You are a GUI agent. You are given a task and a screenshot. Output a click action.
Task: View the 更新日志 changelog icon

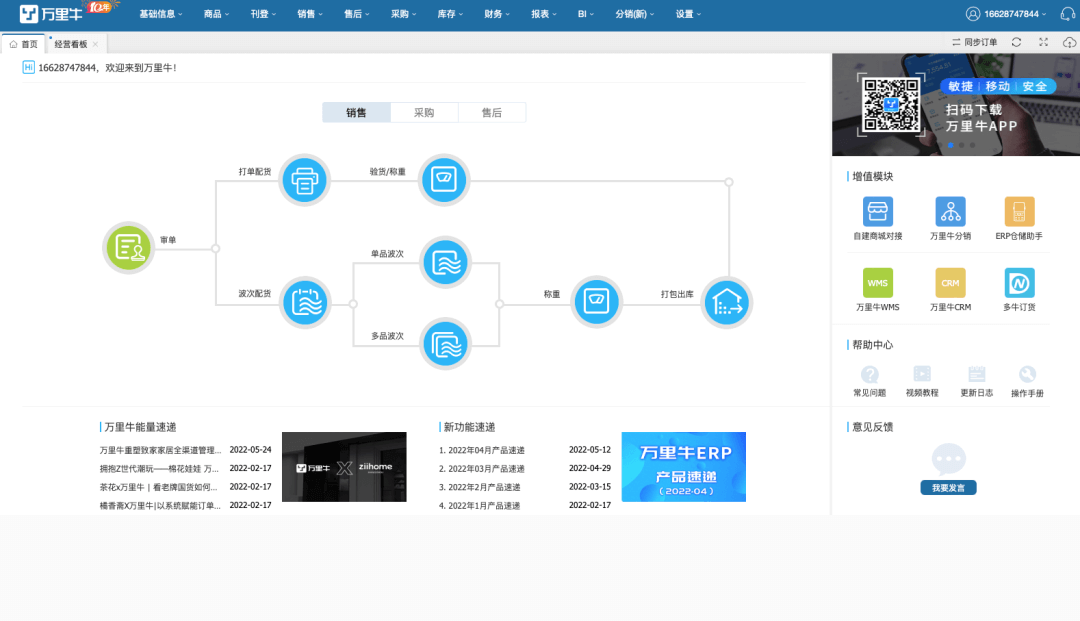click(x=977, y=374)
